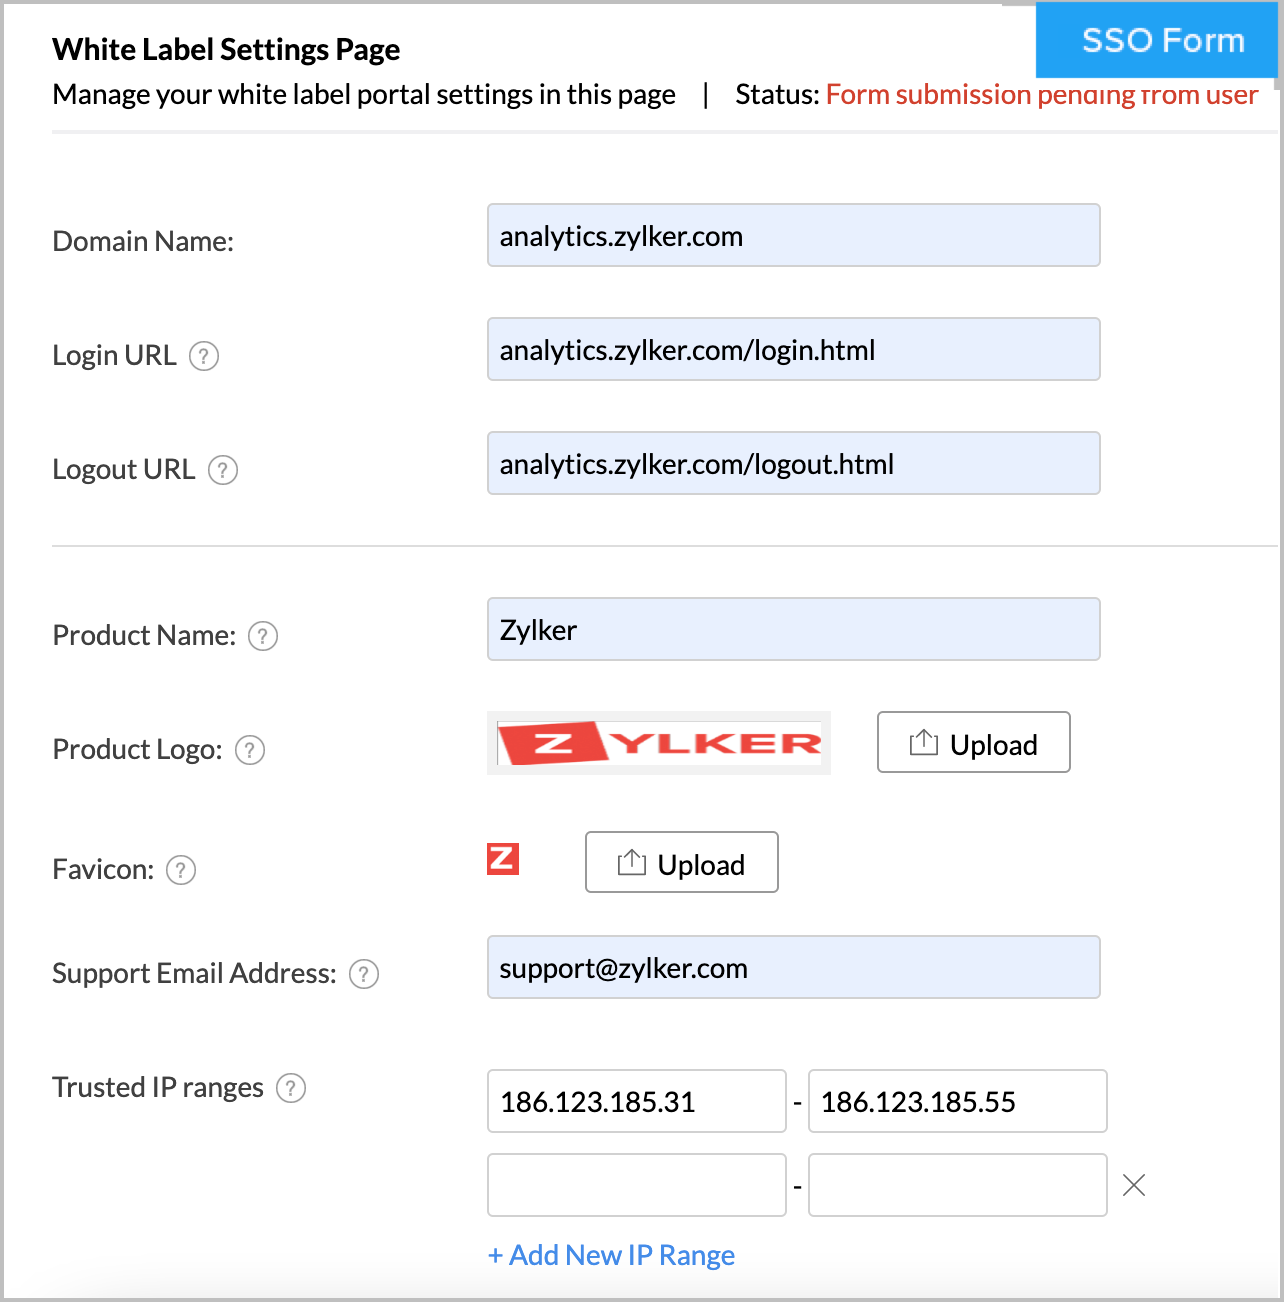Open the Login URL help tooltip

tap(204, 356)
